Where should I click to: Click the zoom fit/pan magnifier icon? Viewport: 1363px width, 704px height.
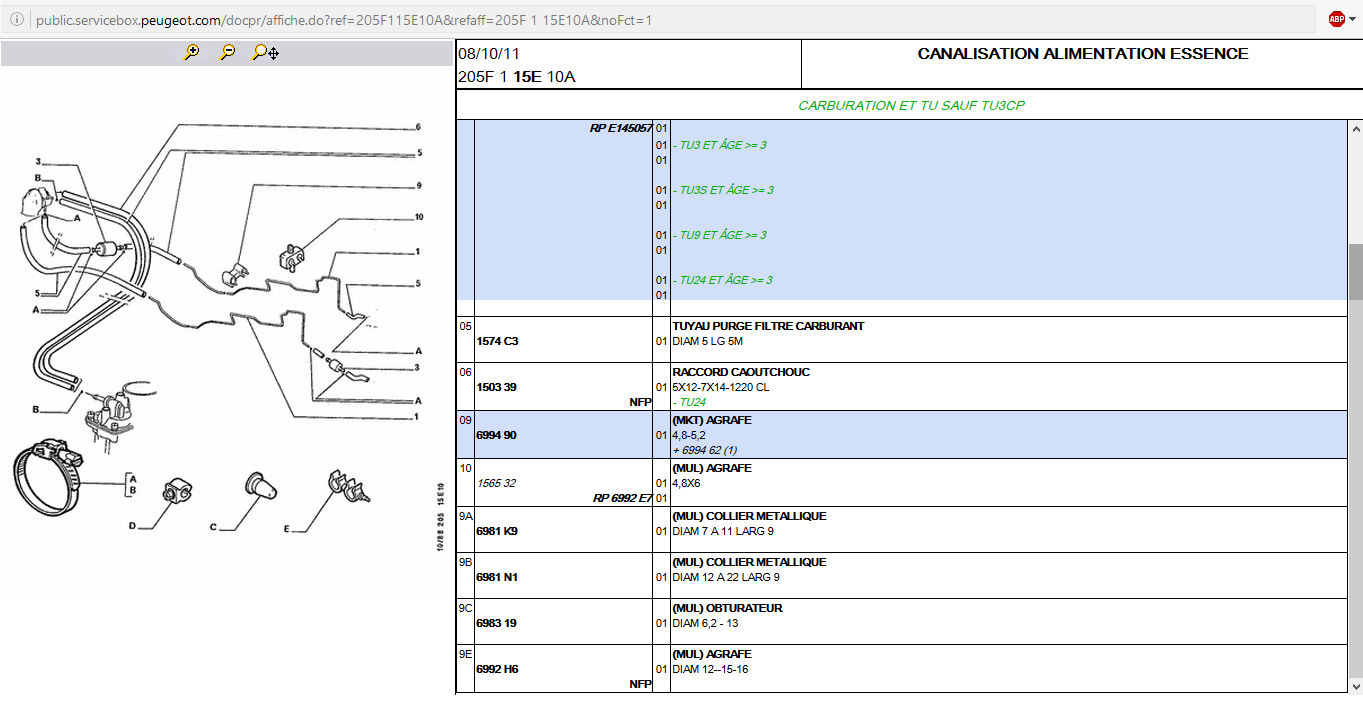click(x=265, y=53)
